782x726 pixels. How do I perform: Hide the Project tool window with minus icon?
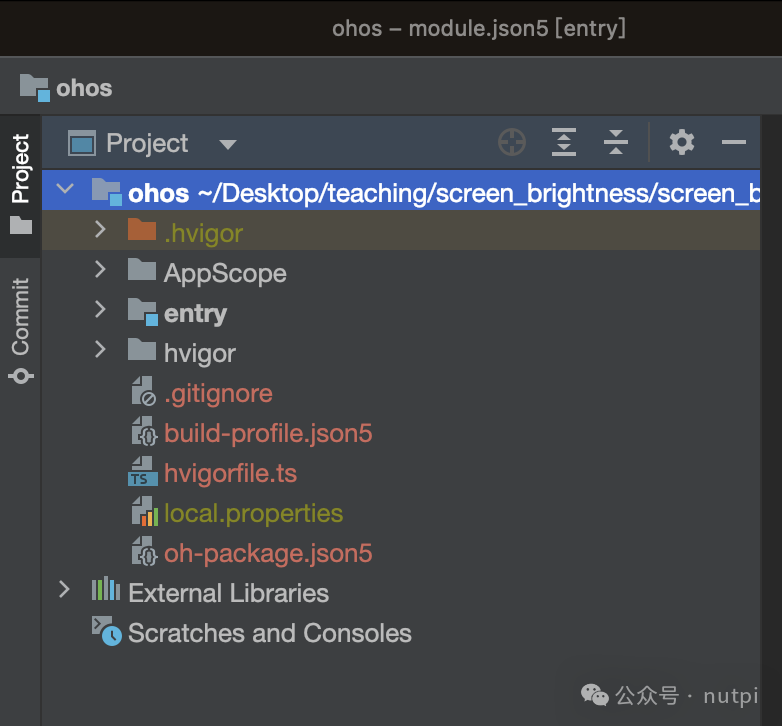click(x=734, y=143)
